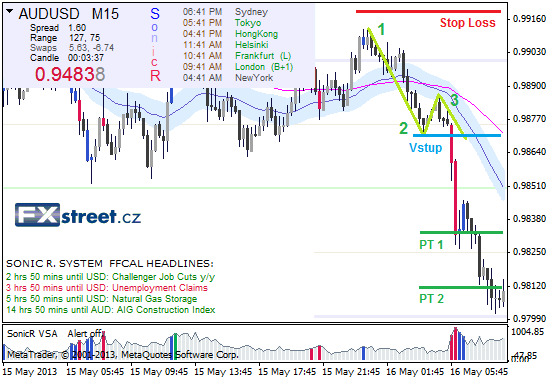This screenshot has width=550, height=380.
Task: Click the Spread 1.60 readout
Action: pos(58,28)
